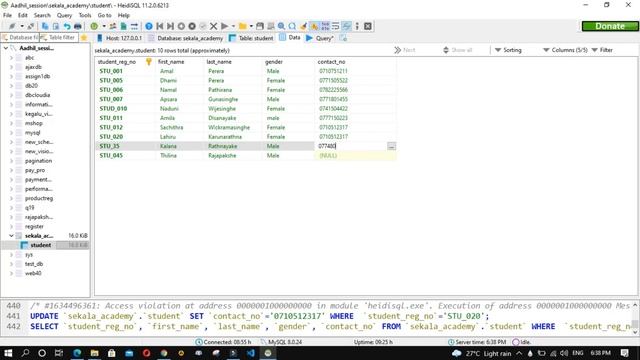This screenshot has width=640, height=360.
Task: Click the Next rows button
Action: pyautogui.click(x=404, y=50)
